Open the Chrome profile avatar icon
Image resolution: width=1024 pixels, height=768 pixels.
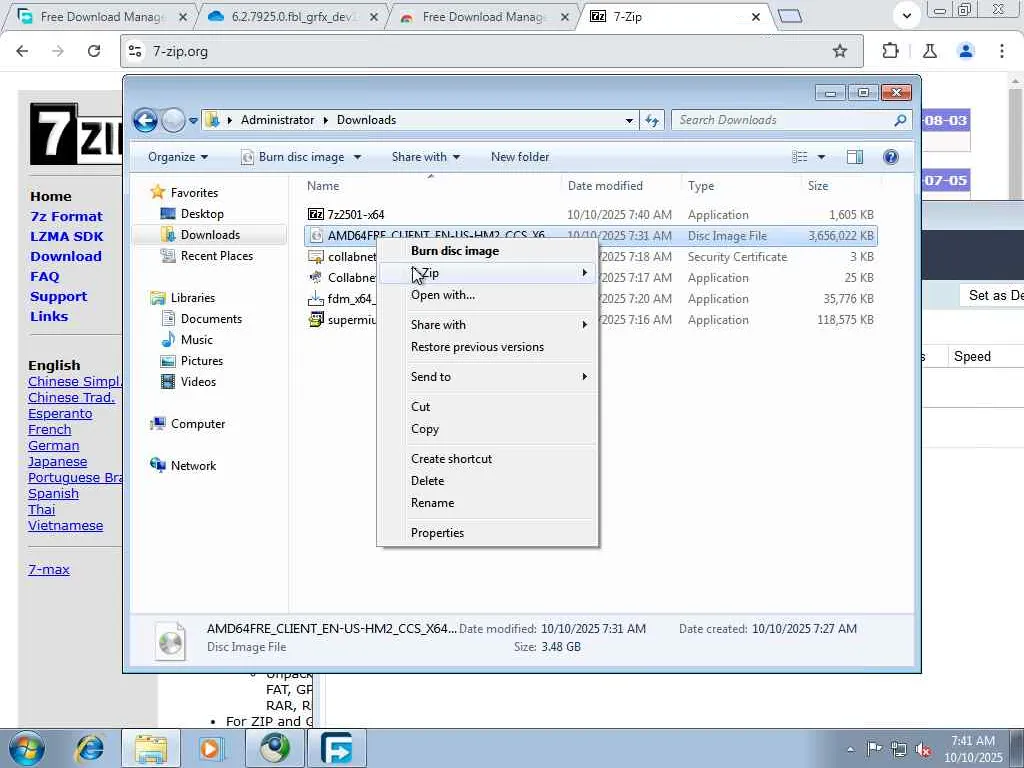(x=966, y=51)
